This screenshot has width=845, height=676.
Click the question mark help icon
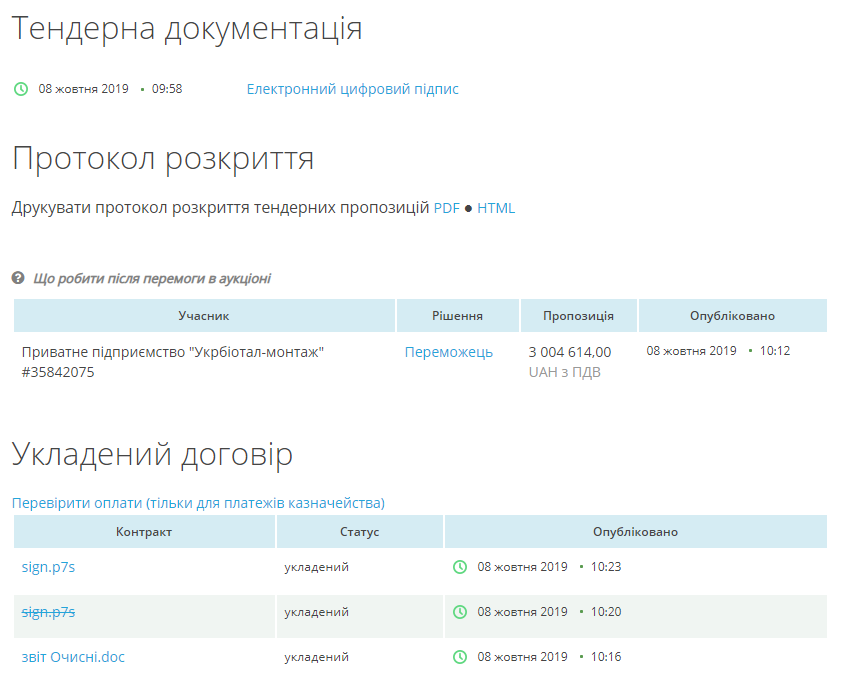pyautogui.click(x=18, y=279)
